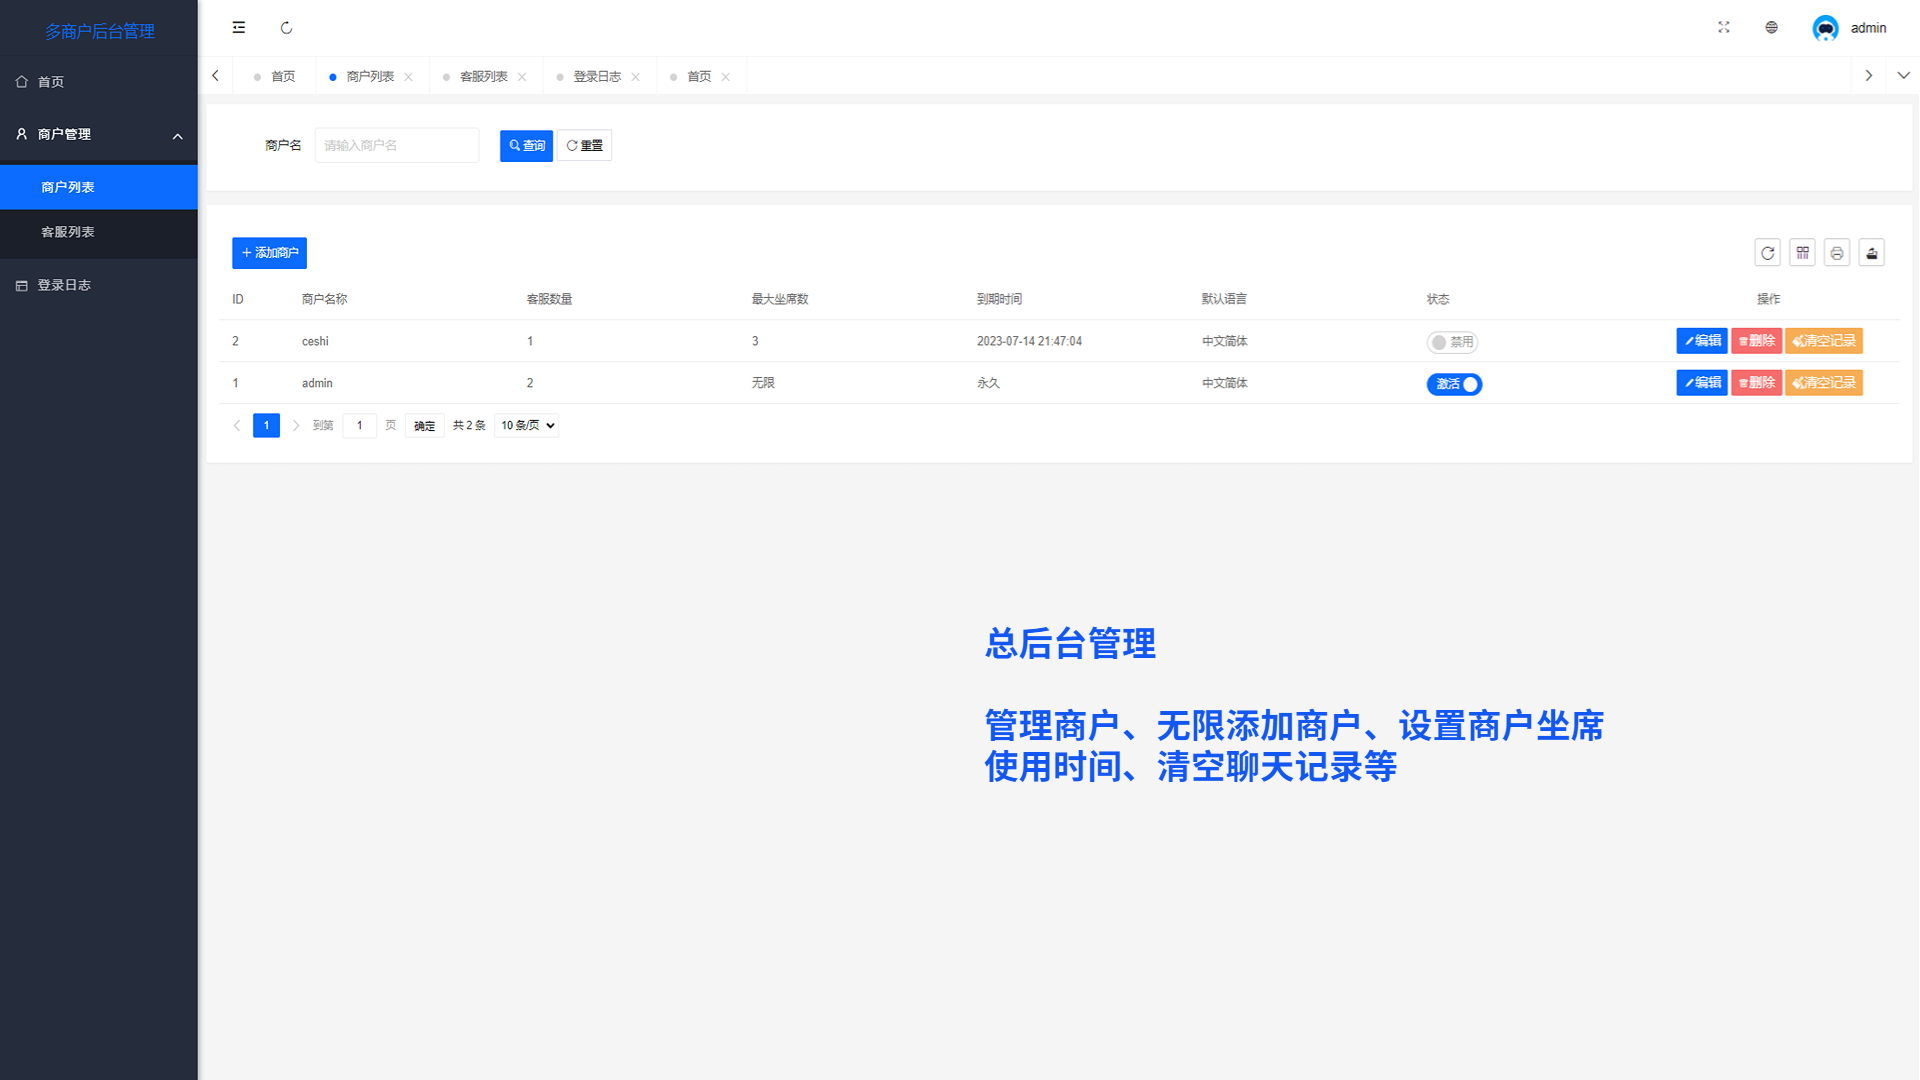Image resolution: width=1920 pixels, height=1080 pixels.
Task: Expand the tab options chevron at far right
Action: (1903, 76)
